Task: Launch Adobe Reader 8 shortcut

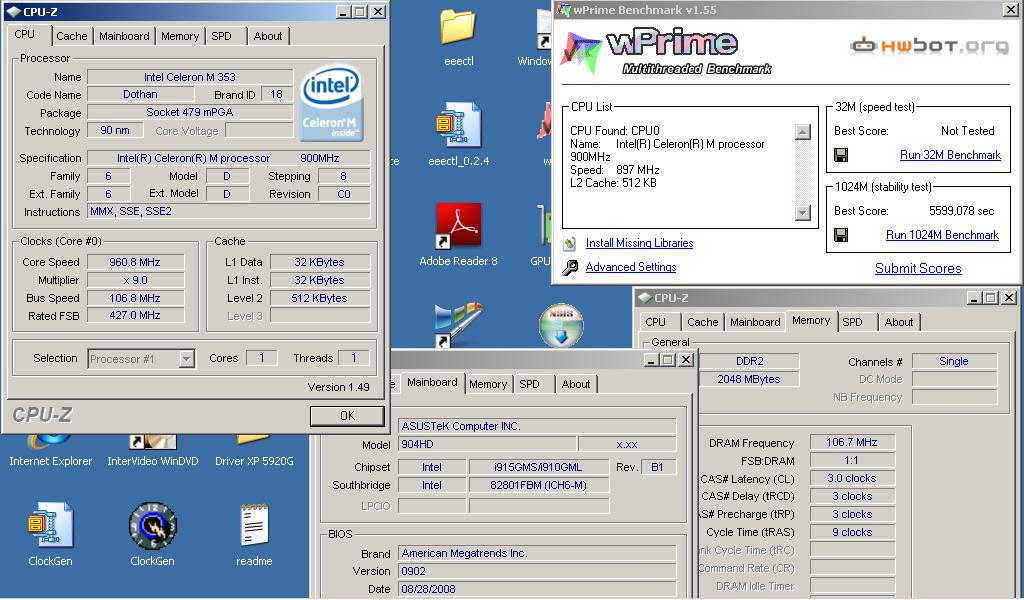Action: (458, 226)
